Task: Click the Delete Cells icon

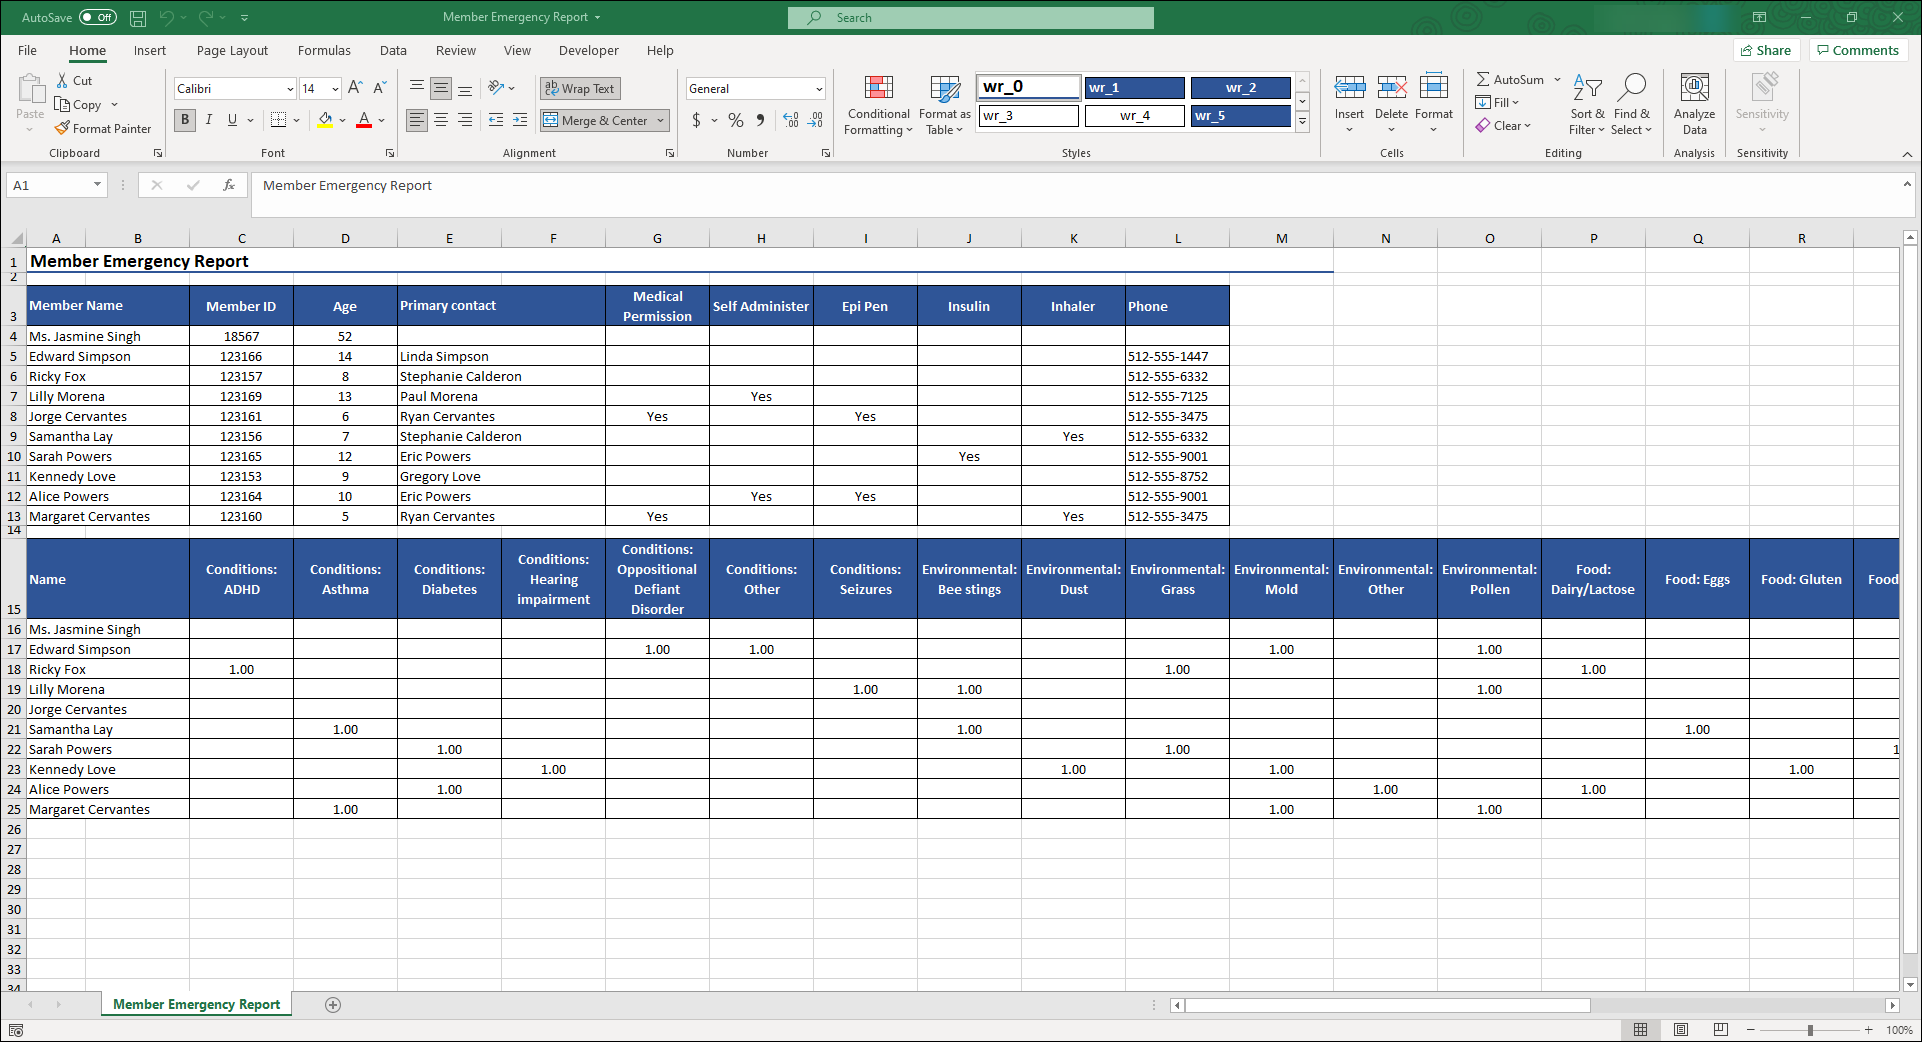Action: pyautogui.click(x=1391, y=88)
